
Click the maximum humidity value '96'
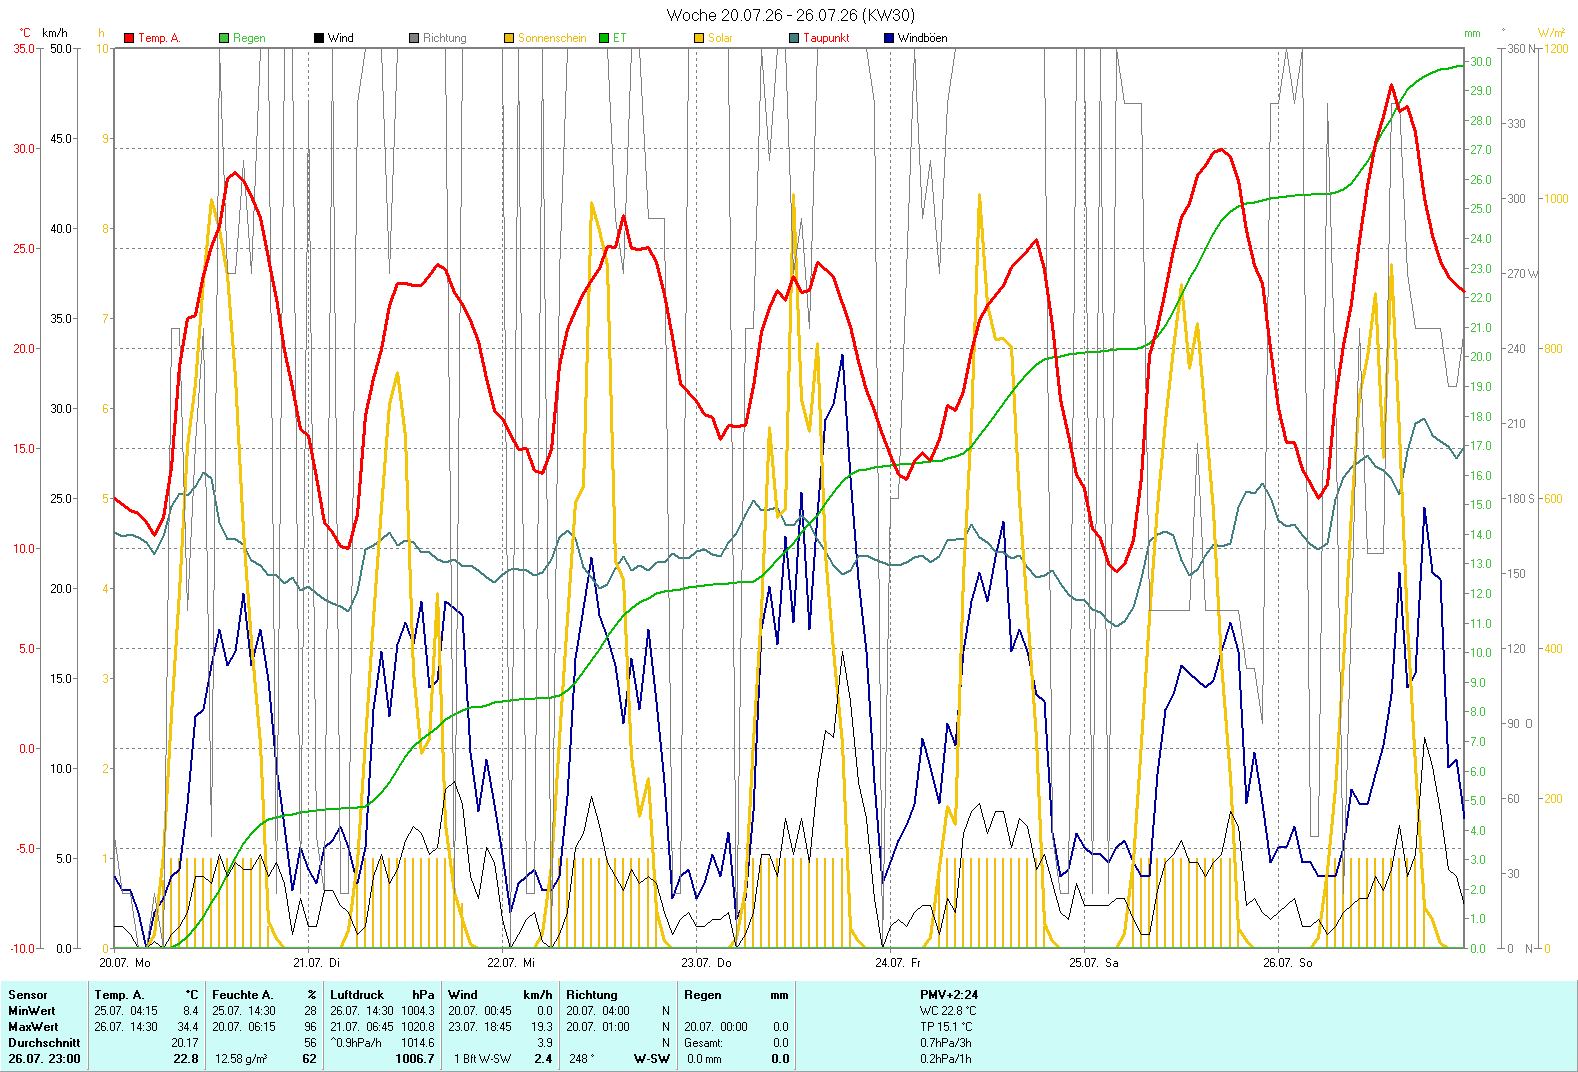pos(310,1027)
